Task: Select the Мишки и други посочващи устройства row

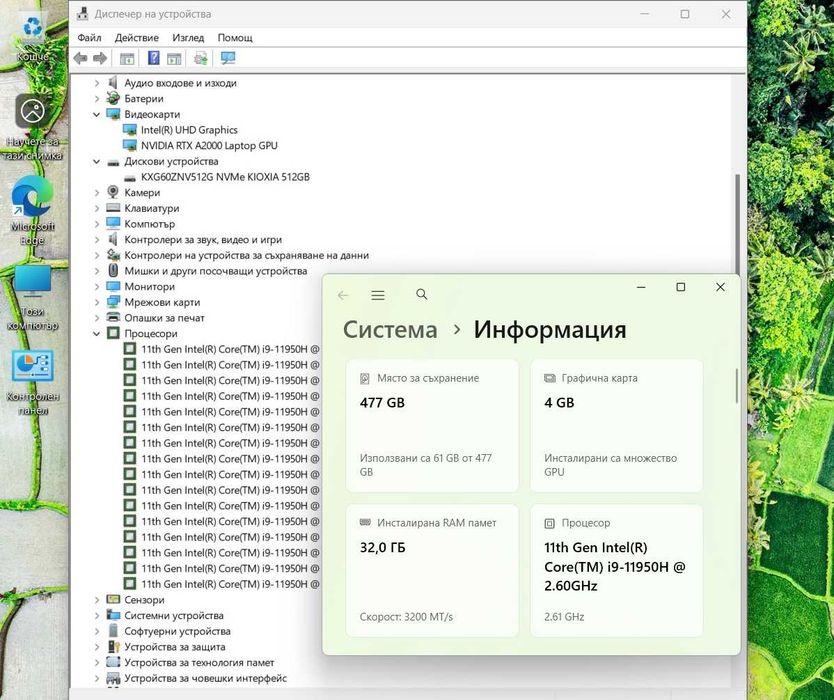Action: coord(215,271)
